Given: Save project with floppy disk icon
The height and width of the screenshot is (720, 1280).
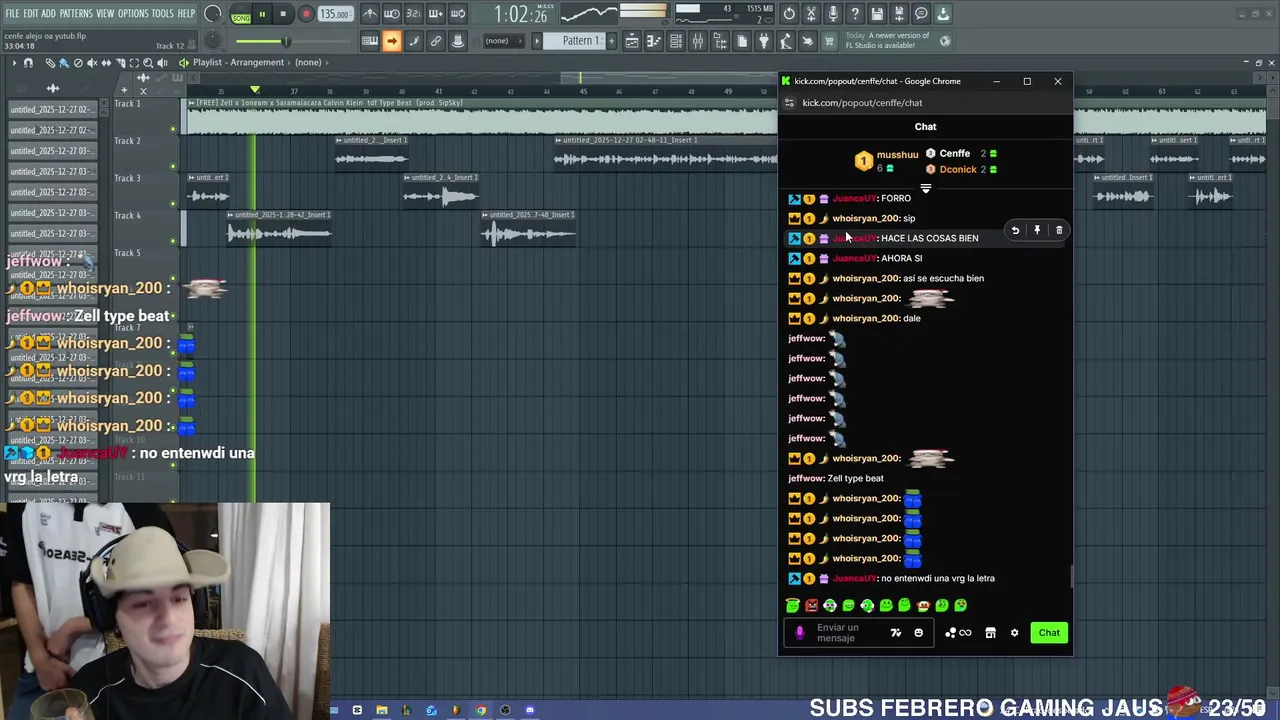Looking at the screenshot, I should [x=877, y=14].
